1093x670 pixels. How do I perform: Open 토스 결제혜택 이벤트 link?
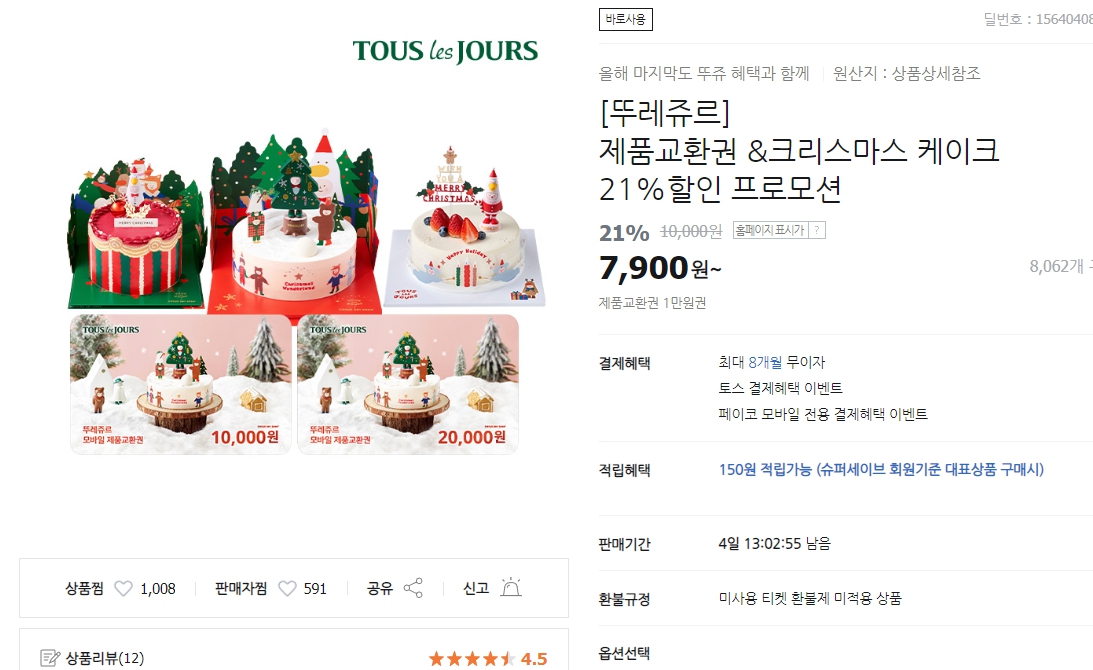(780, 388)
